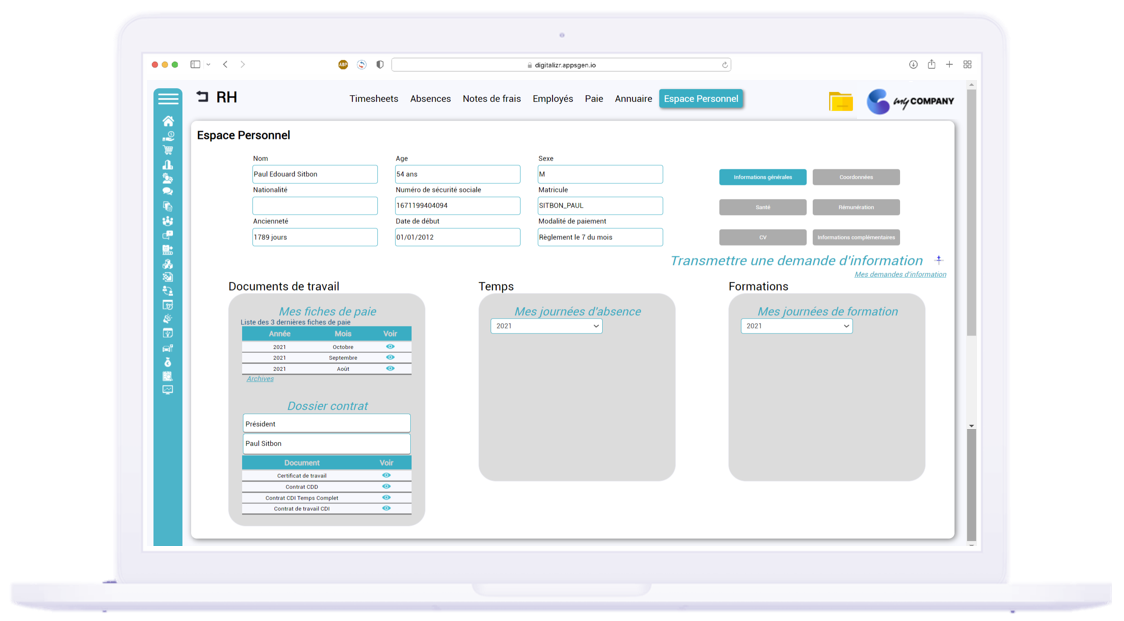The image size is (1124, 621).
Task: Go back with browser back arrow
Action: click(x=225, y=65)
